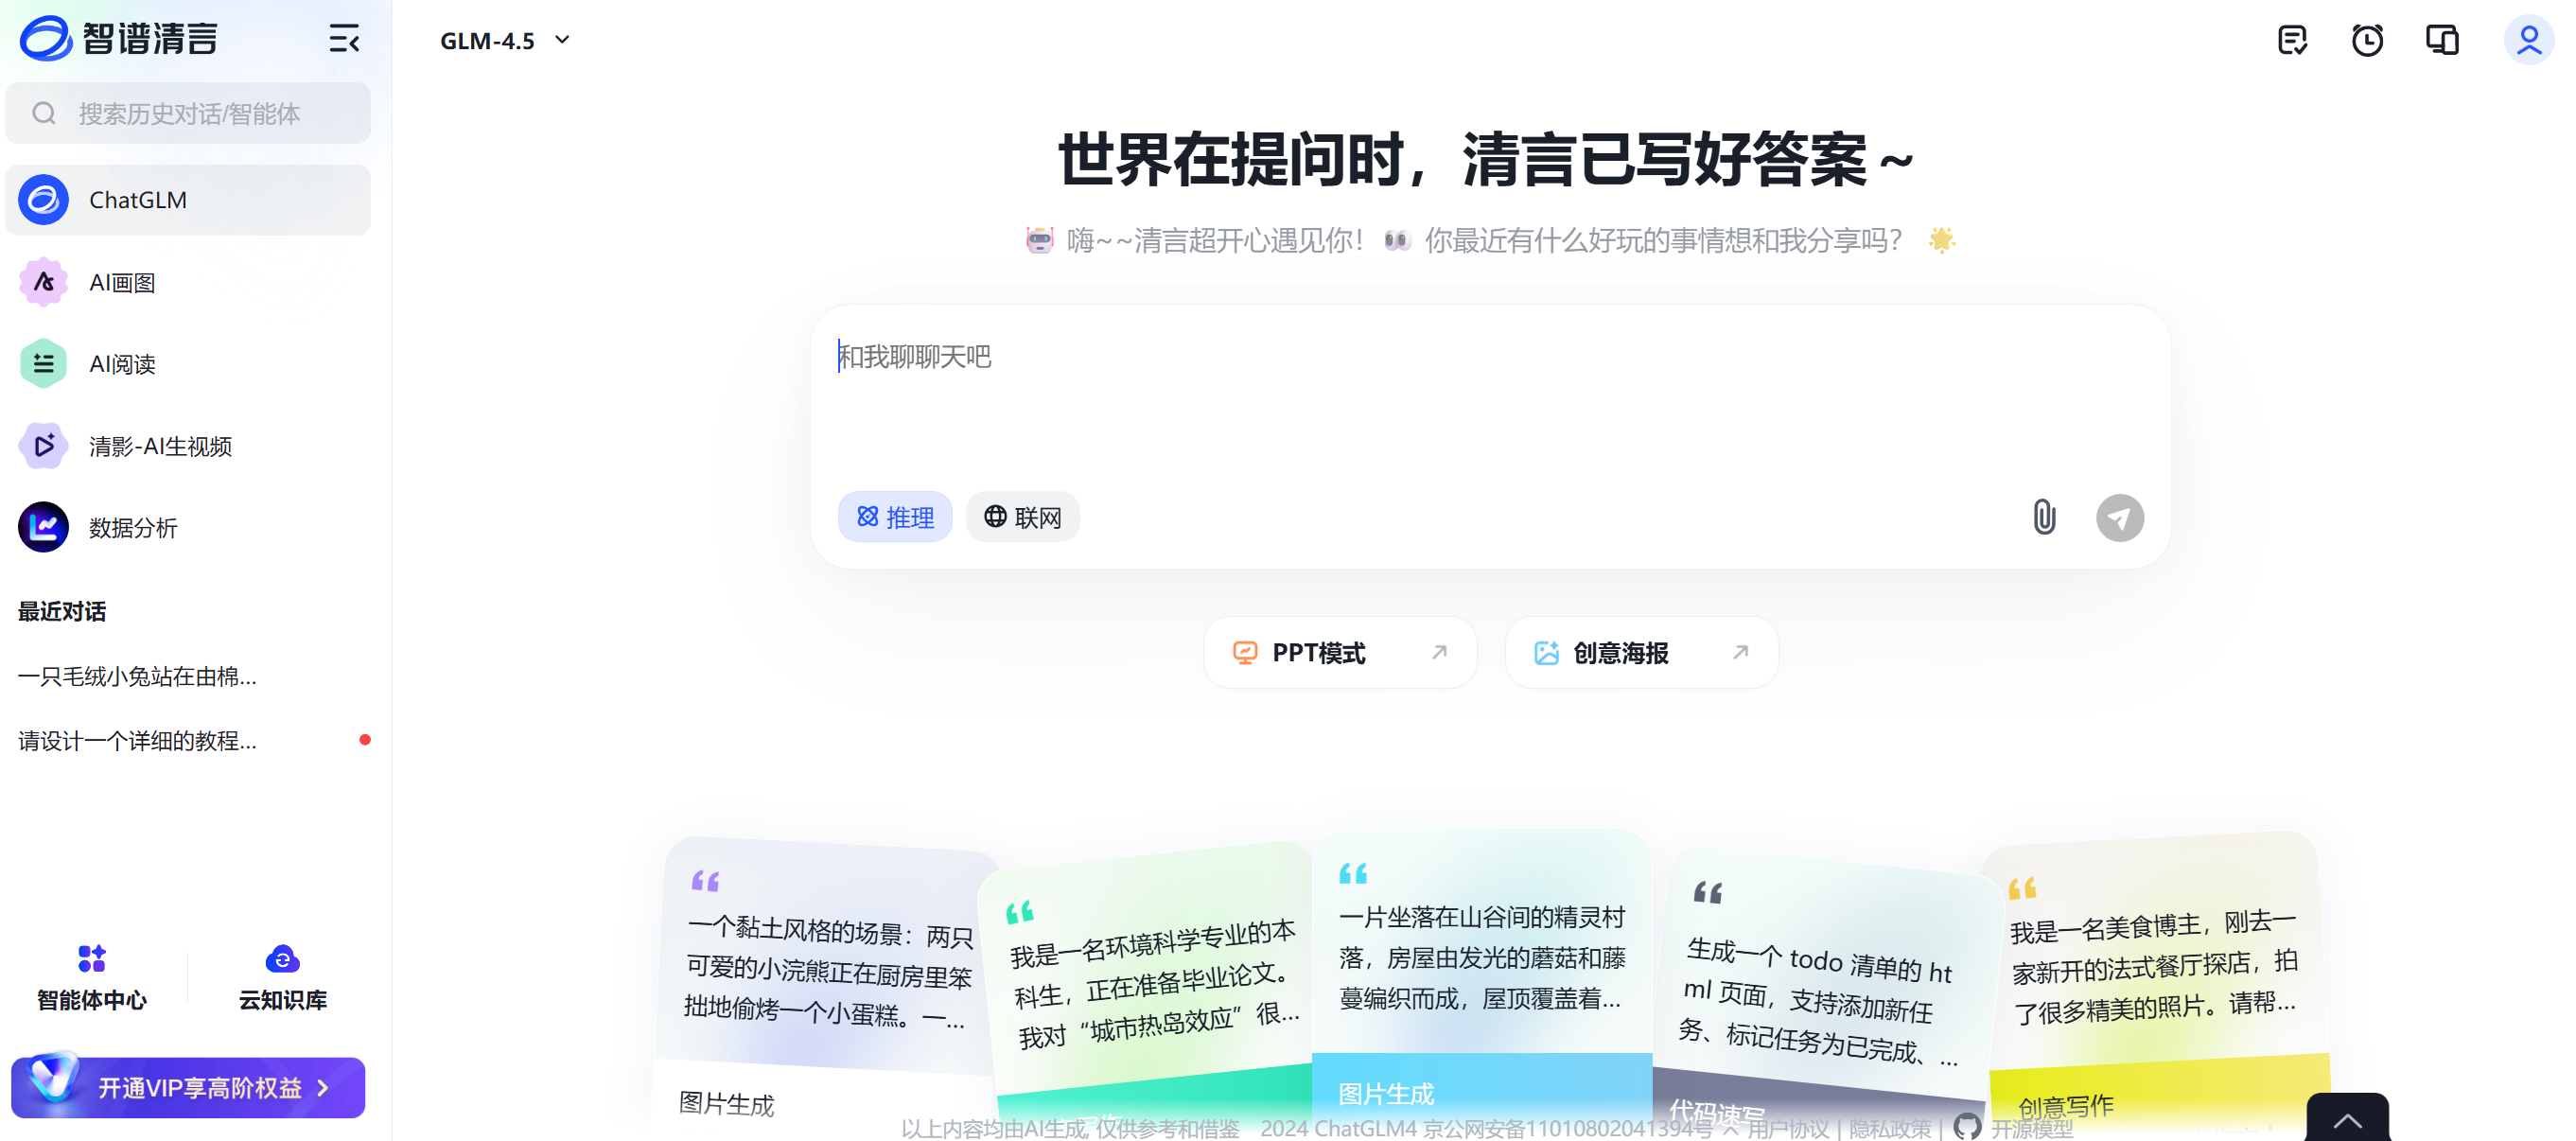Open 创意海报
Viewport: 2576px width, 1141px height.
[x=1642, y=653]
